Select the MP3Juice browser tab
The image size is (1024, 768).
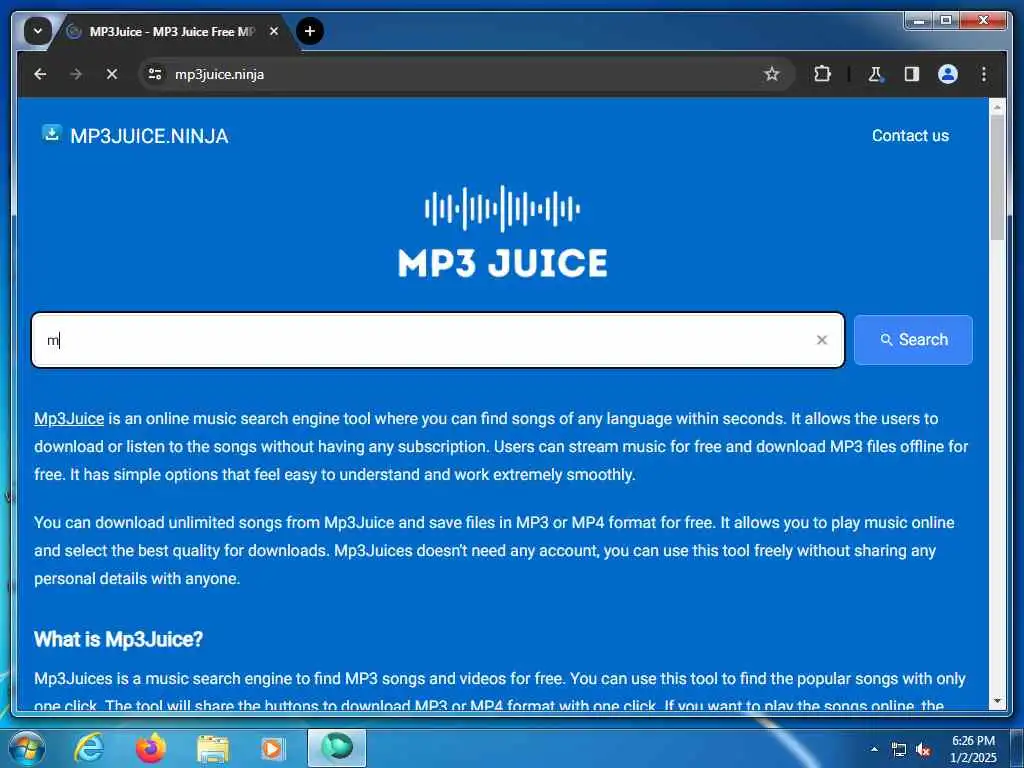(x=172, y=31)
